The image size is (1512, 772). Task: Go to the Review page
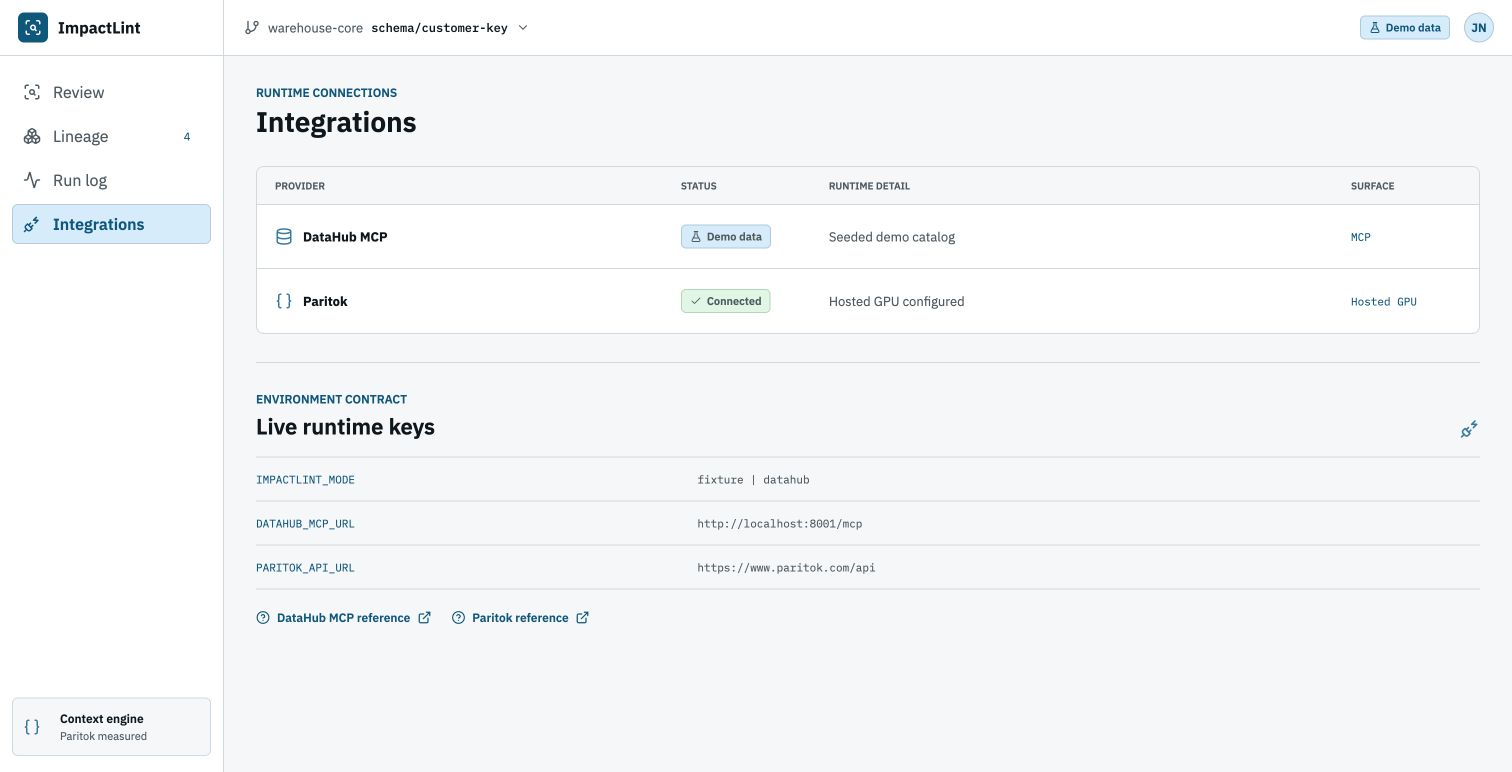tap(111, 92)
